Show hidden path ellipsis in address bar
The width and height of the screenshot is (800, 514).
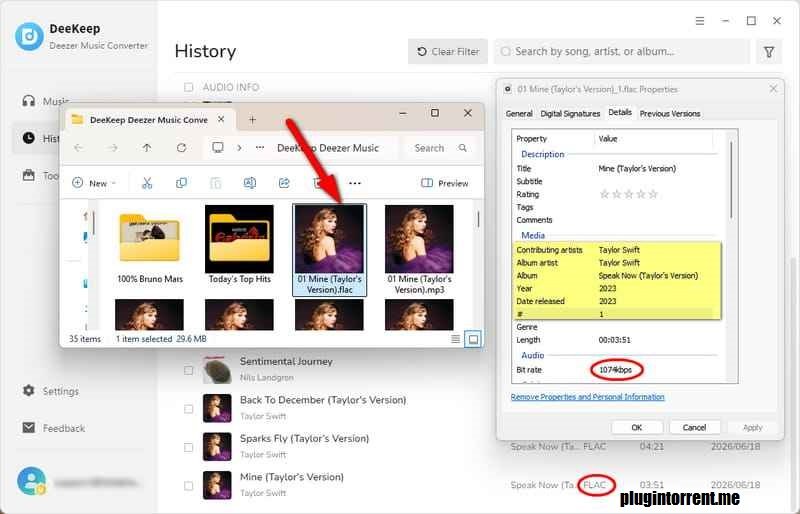coord(260,148)
